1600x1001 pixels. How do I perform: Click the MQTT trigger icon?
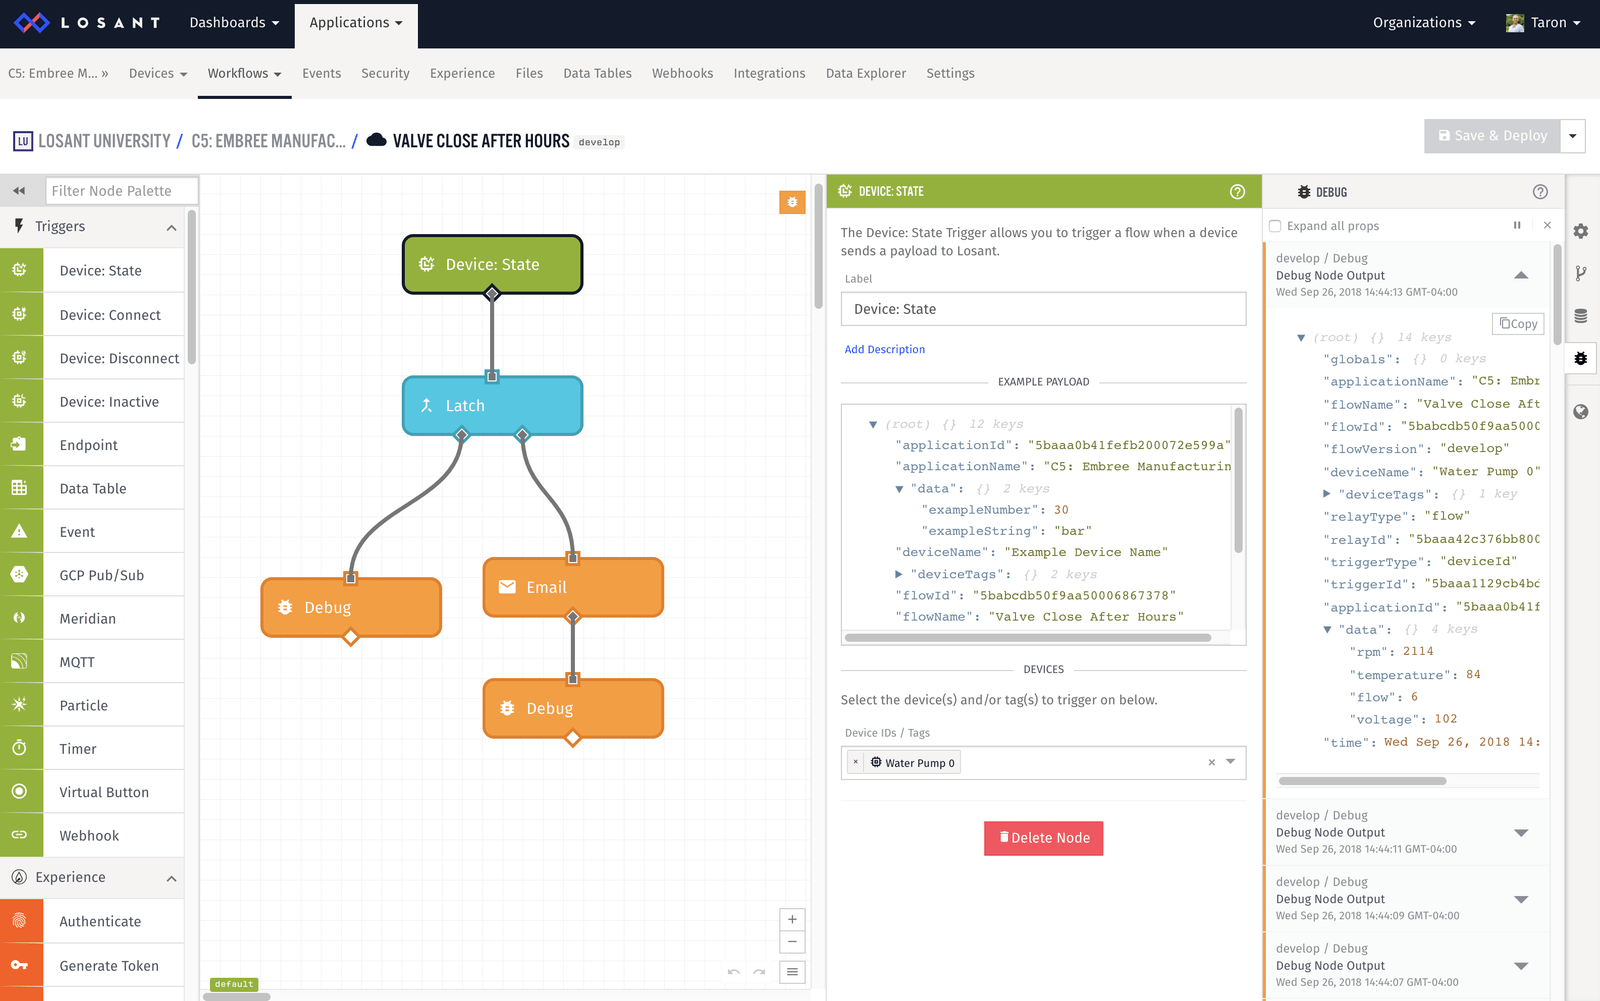pos(20,662)
